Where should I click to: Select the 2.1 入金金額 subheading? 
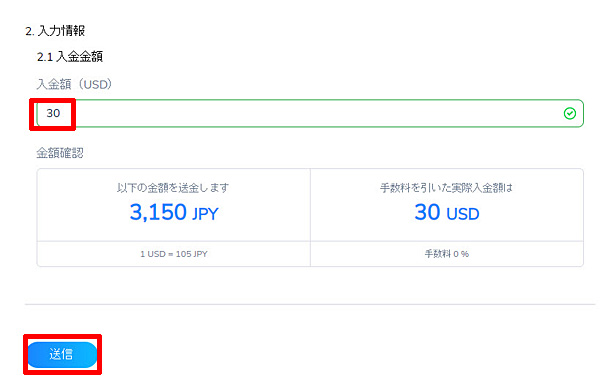(70, 57)
